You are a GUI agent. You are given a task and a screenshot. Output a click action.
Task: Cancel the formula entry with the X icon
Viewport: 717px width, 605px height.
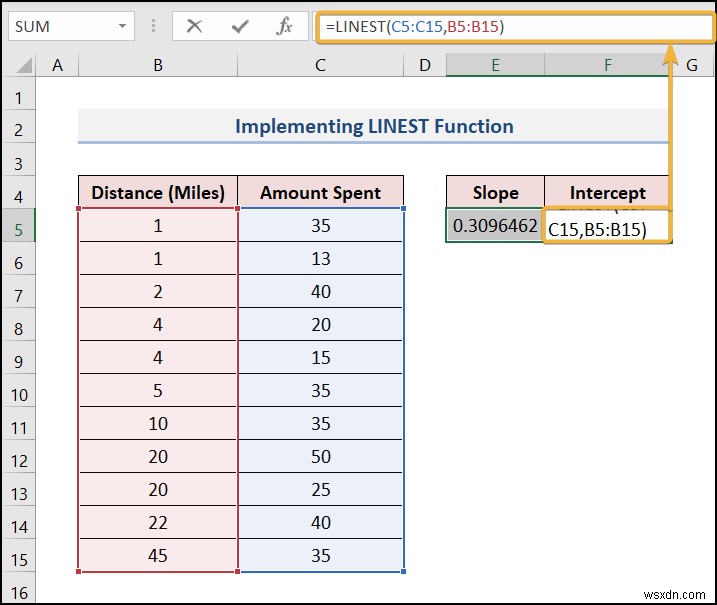pos(194,26)
